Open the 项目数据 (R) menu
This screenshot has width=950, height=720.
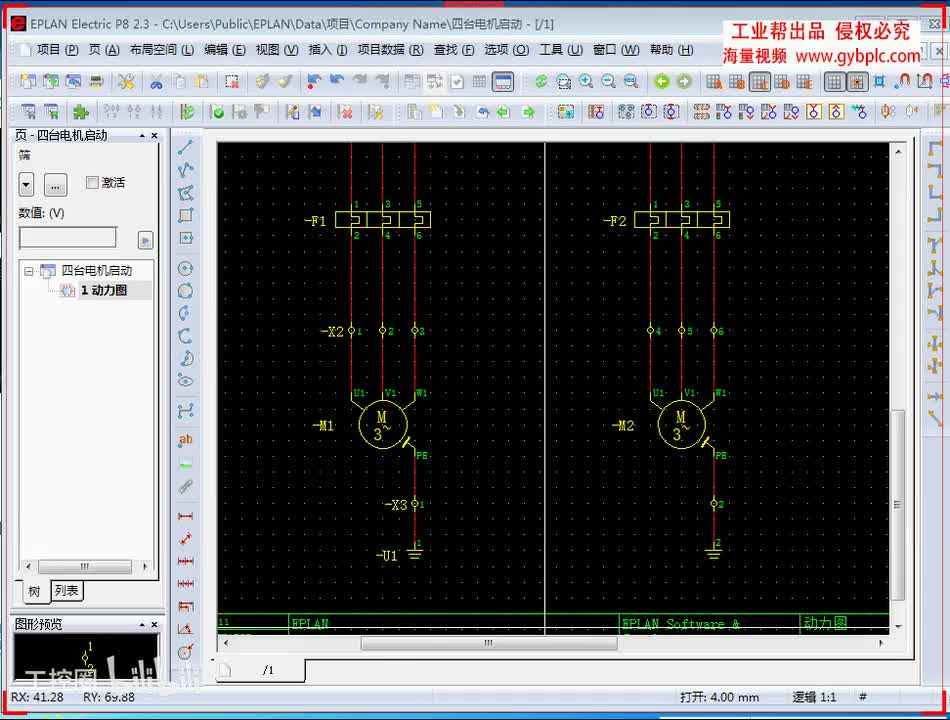(390, 50)
